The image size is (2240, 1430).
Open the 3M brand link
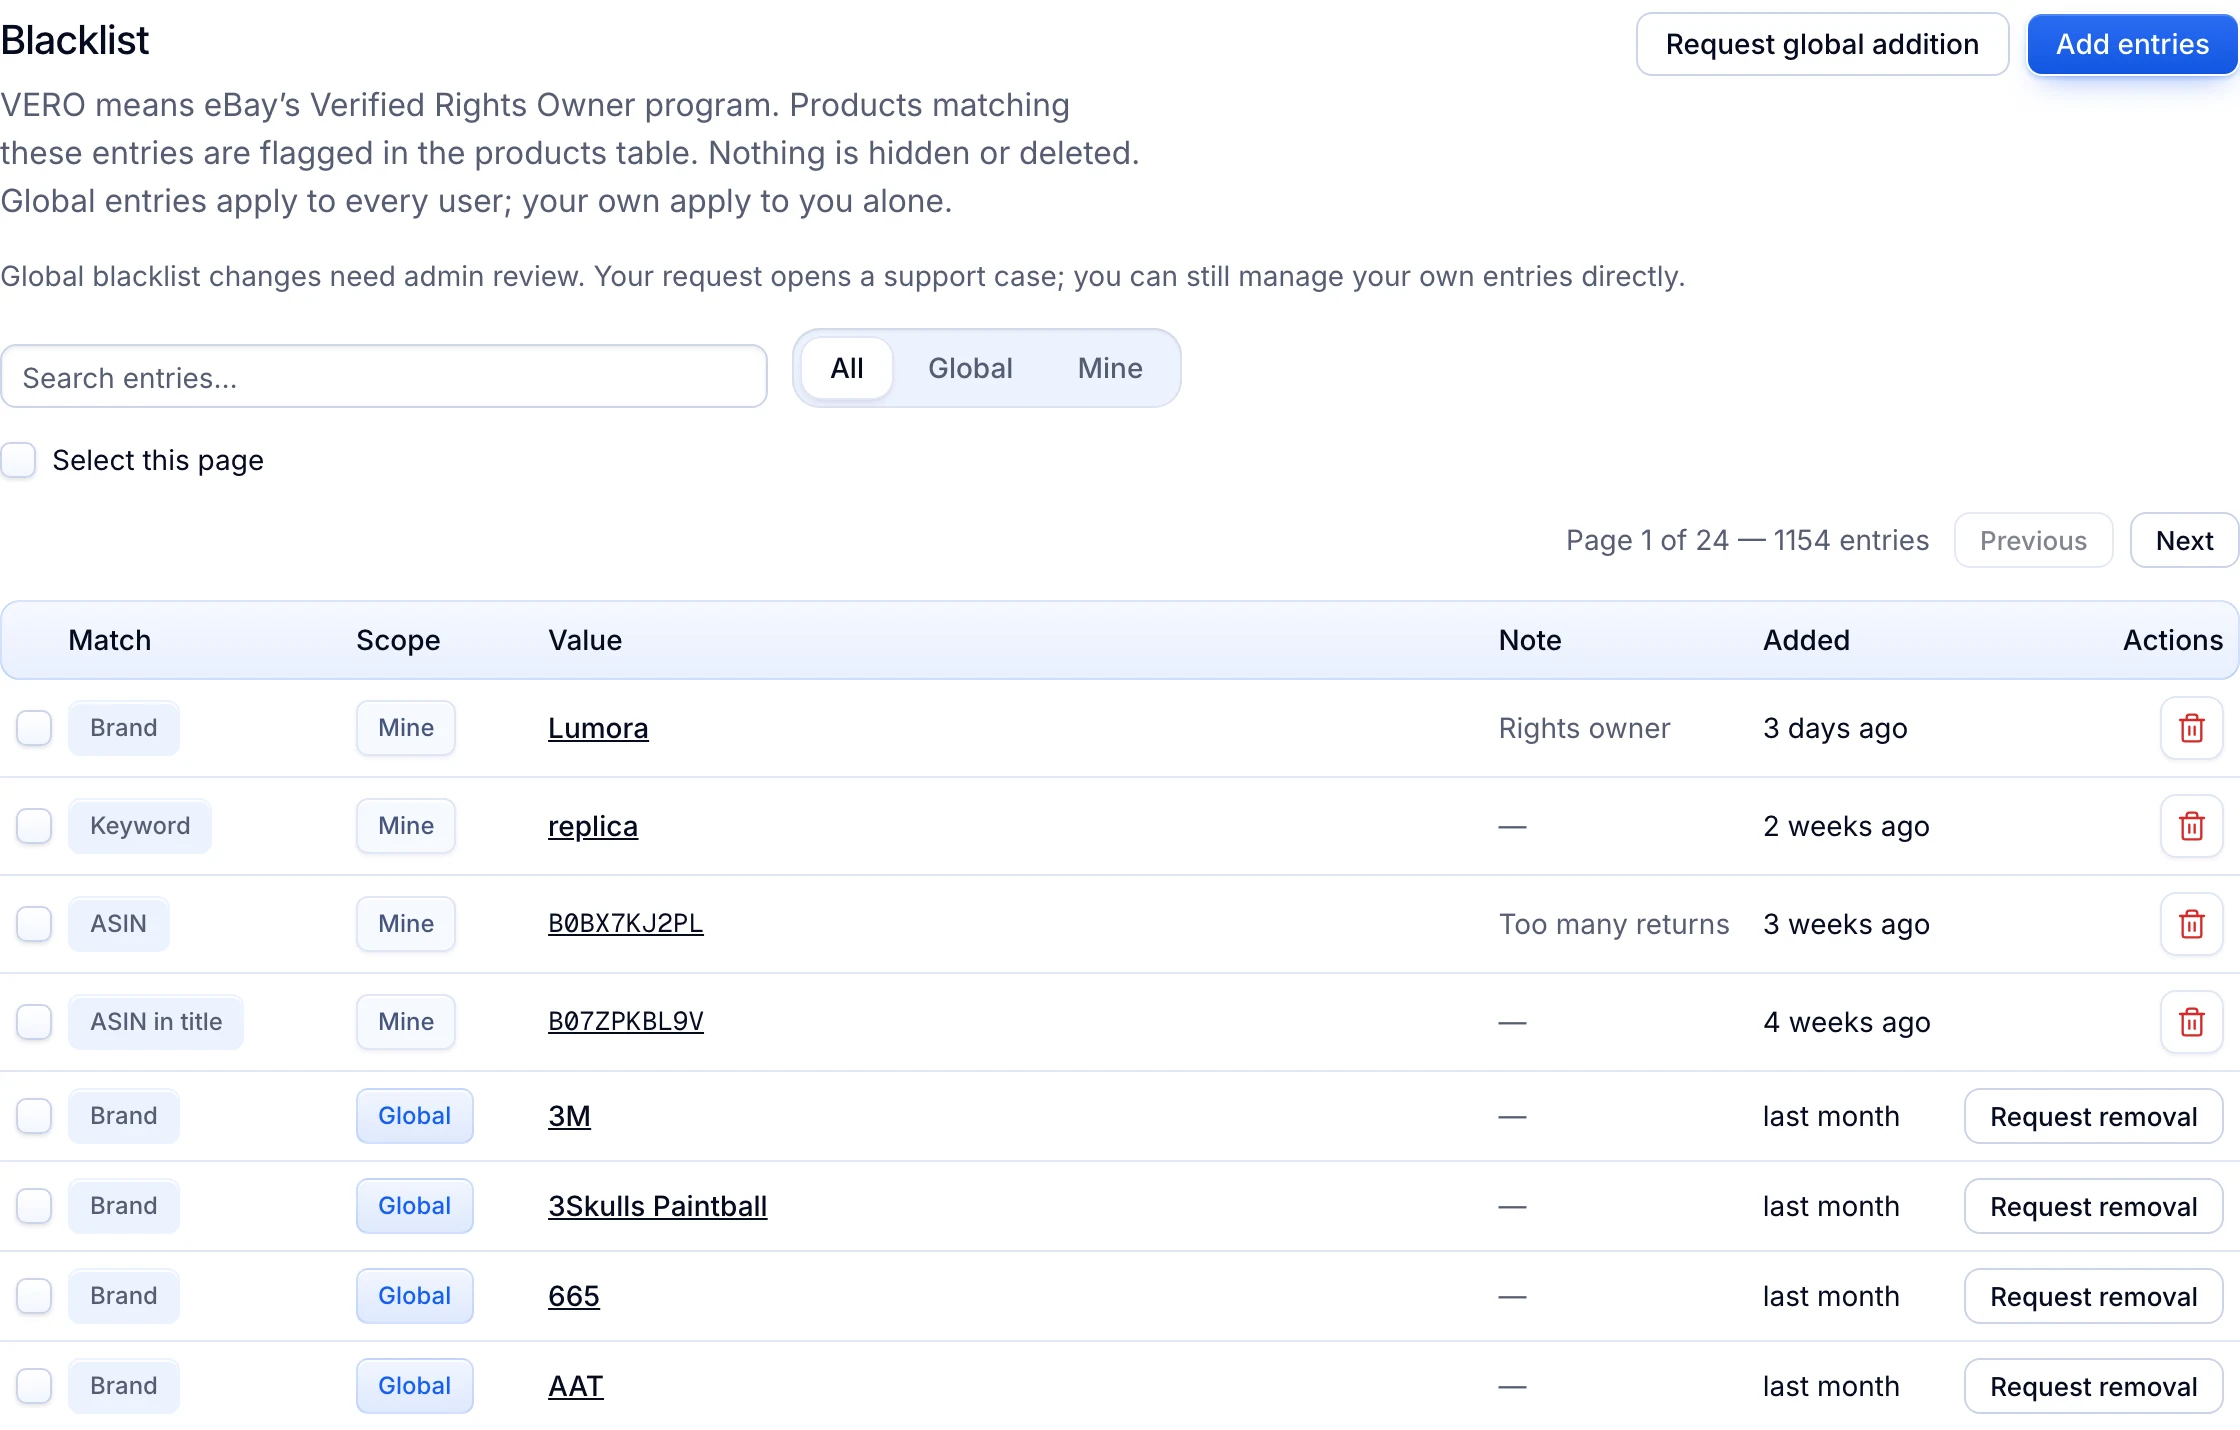point(569,1116)
